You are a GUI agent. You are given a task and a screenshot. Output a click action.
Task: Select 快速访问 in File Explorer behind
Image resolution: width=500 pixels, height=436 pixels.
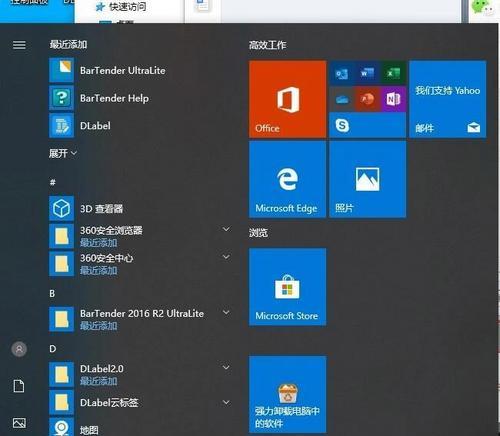point(128,6)
